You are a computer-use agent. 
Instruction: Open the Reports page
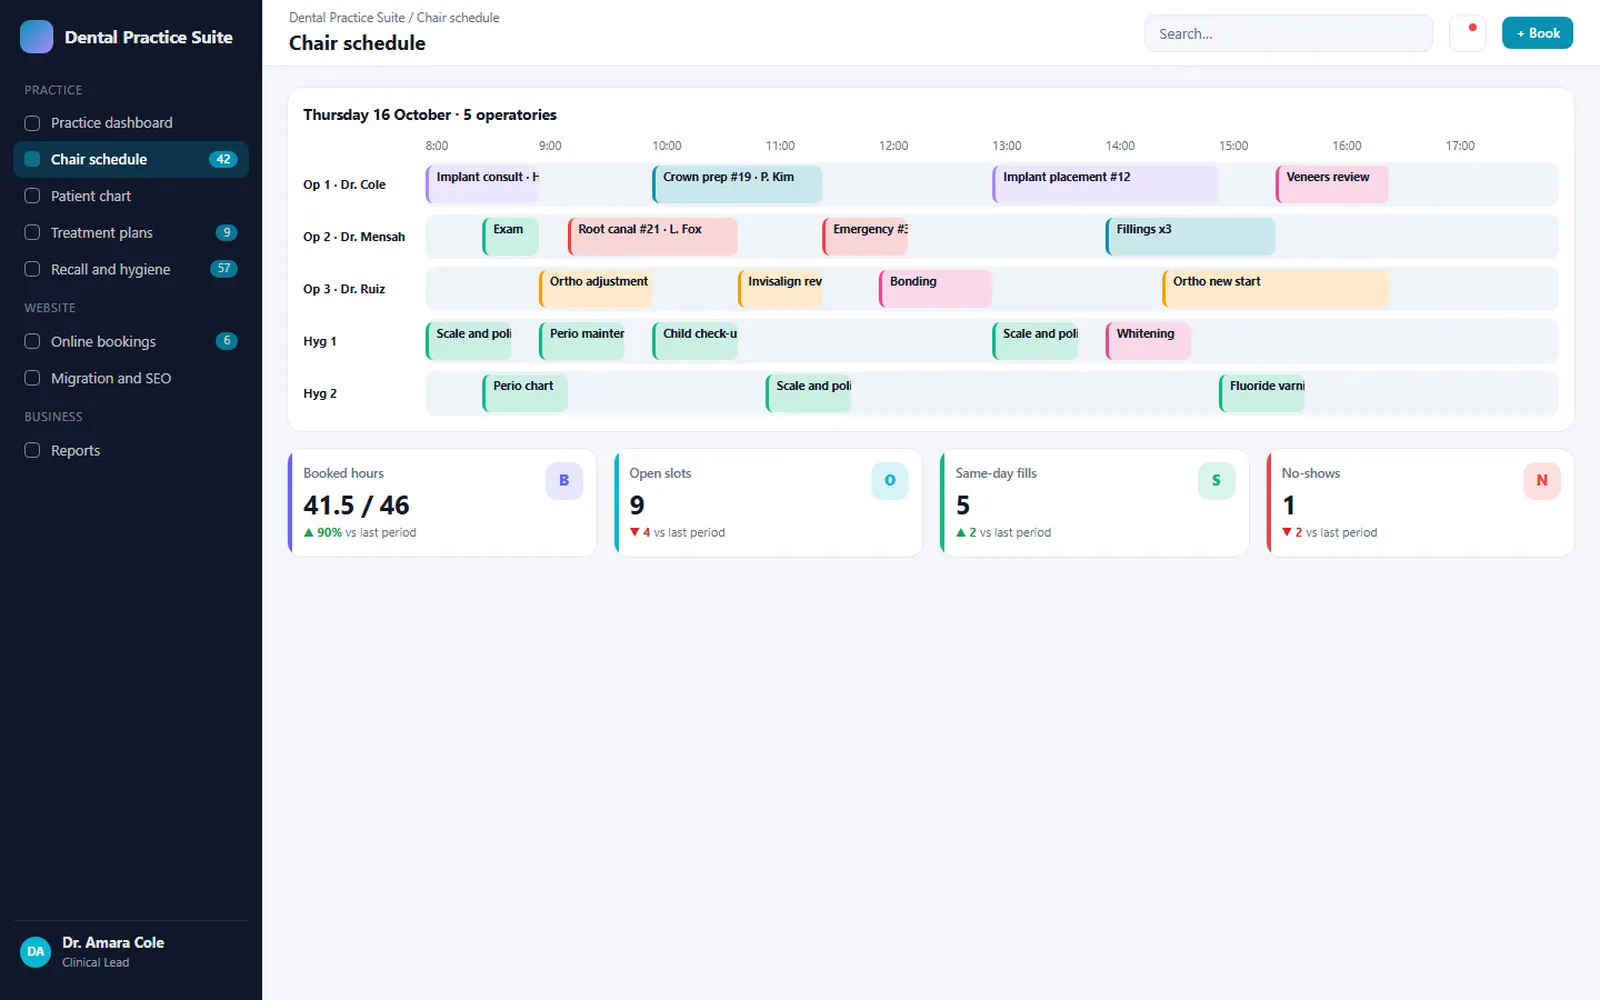[x=131, y=450]
